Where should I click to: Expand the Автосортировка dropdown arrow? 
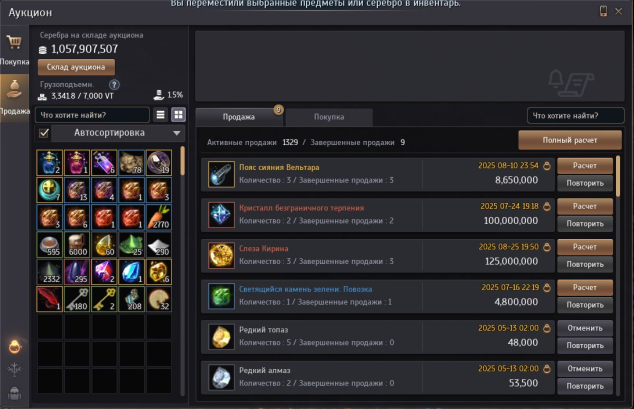tap(177, 133)
